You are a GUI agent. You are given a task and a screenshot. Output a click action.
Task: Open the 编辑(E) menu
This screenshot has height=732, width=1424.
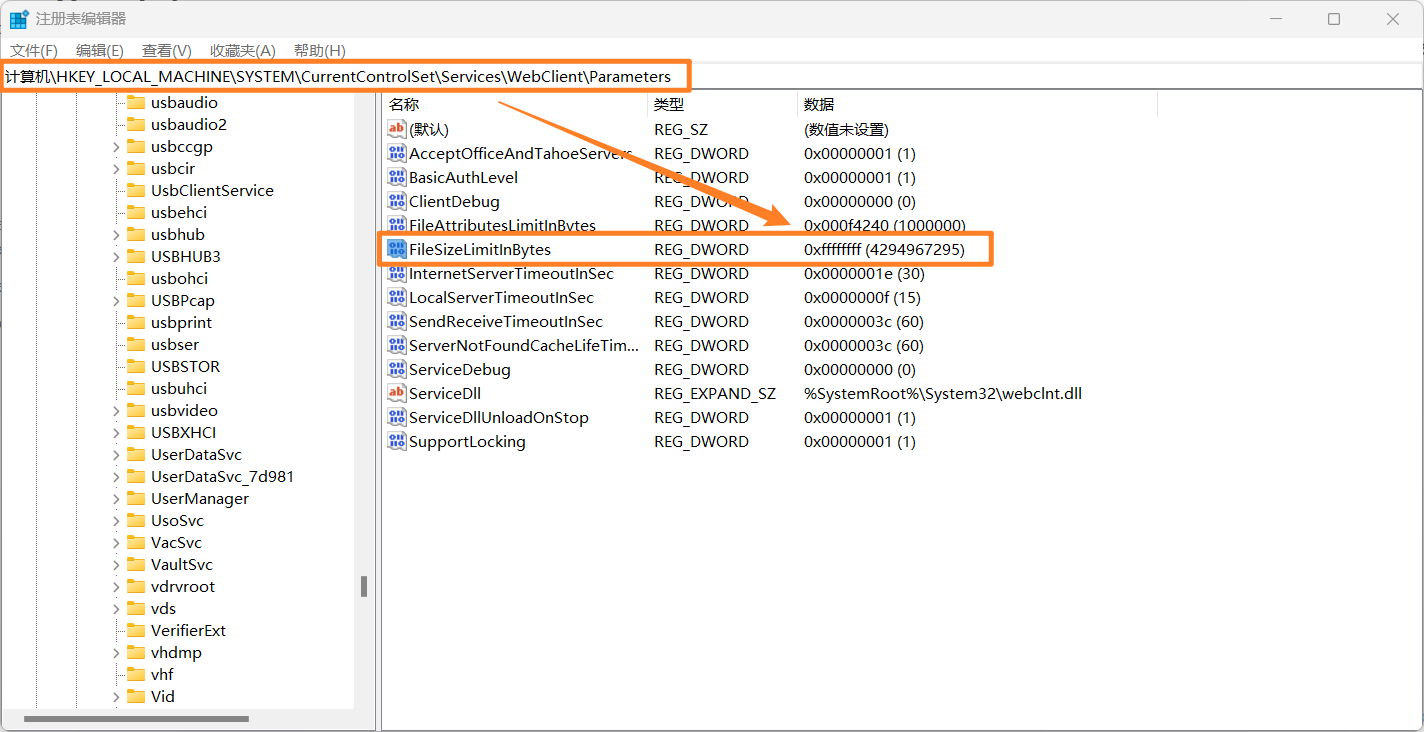[x=100, y=50]
